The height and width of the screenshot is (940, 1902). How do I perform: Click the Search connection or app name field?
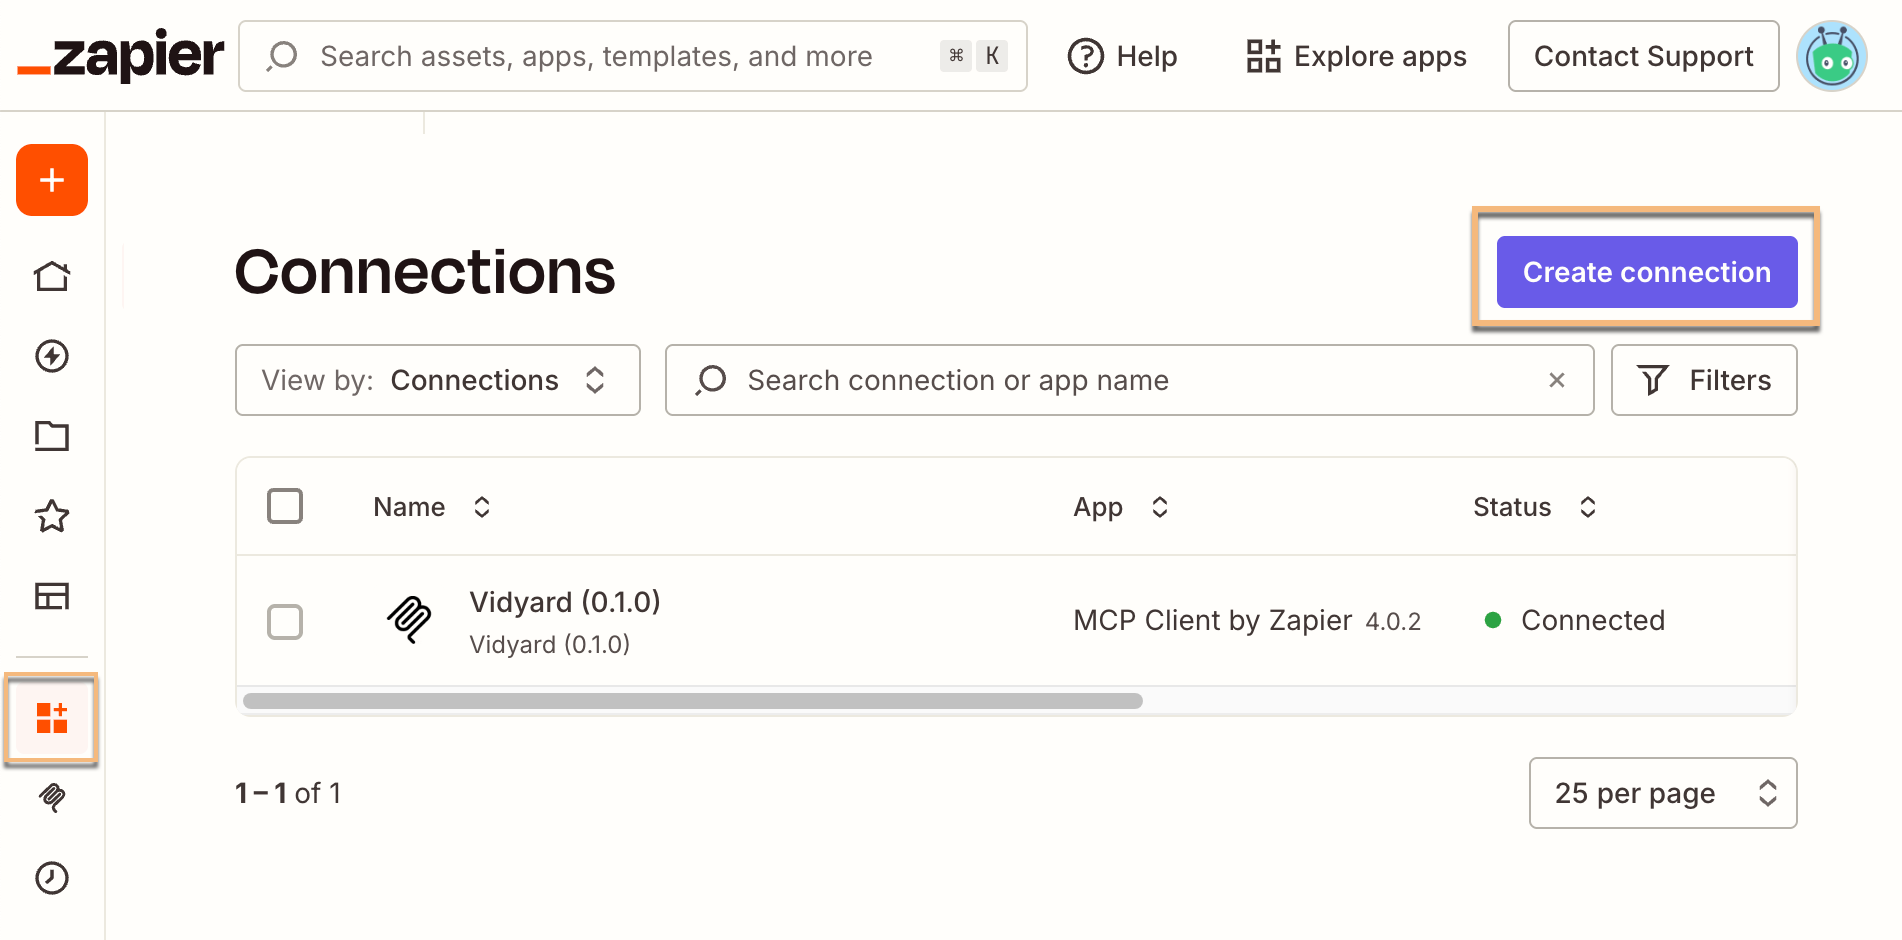[1129, 380]
